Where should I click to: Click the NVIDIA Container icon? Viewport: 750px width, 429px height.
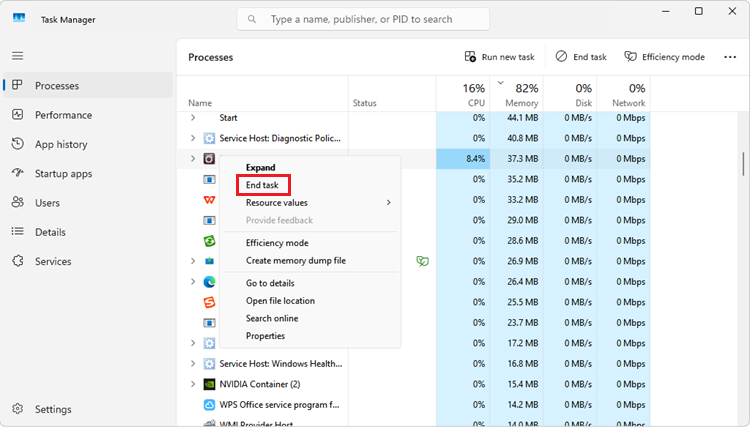(209, 384)
